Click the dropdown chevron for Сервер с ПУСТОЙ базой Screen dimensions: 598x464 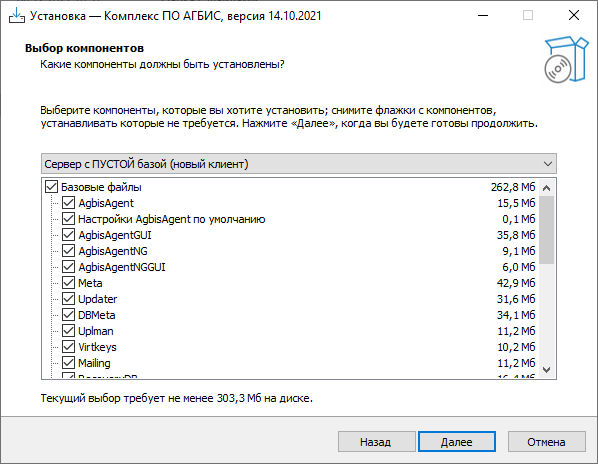548,164
